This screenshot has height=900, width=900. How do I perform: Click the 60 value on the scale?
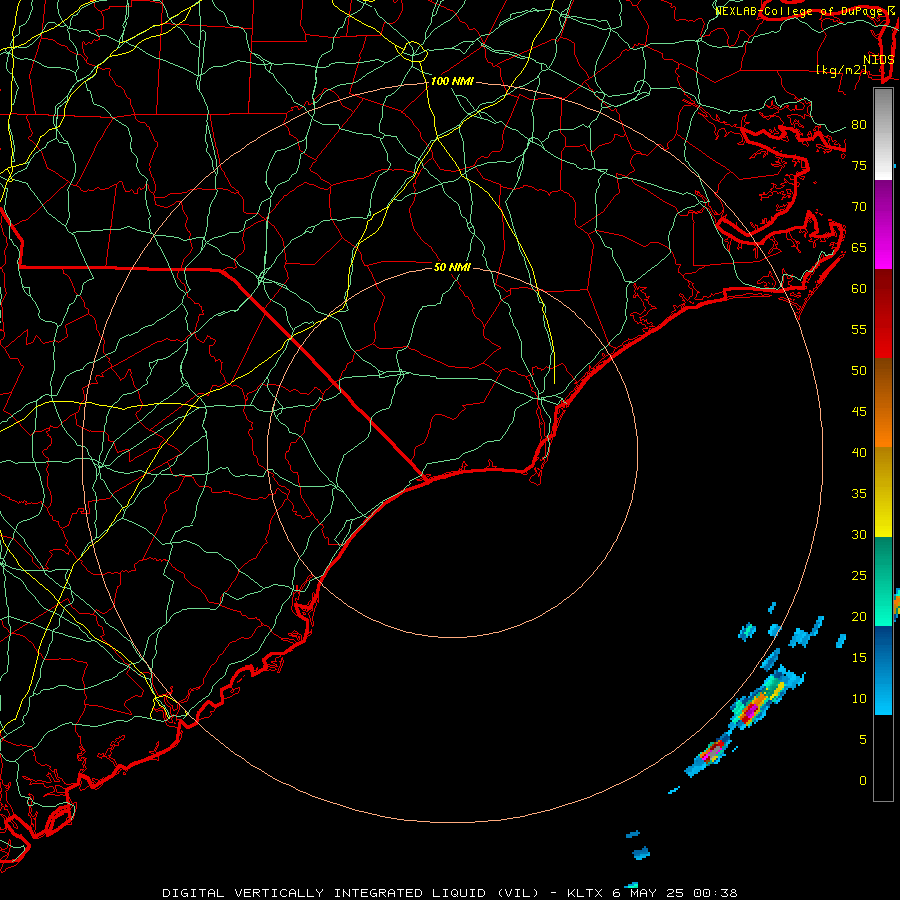(x=859, y=289)
